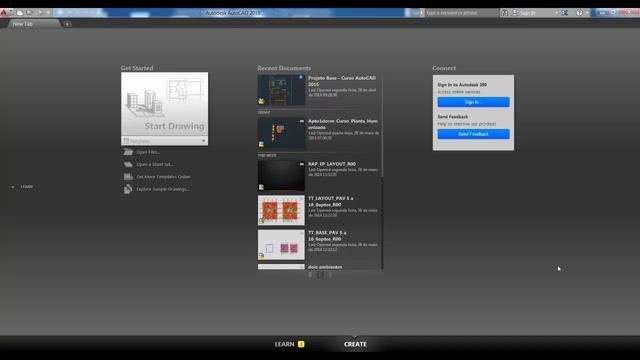
Task: Pin the Apto1dorm_Curso_Planta document
Action: point(302,121)
